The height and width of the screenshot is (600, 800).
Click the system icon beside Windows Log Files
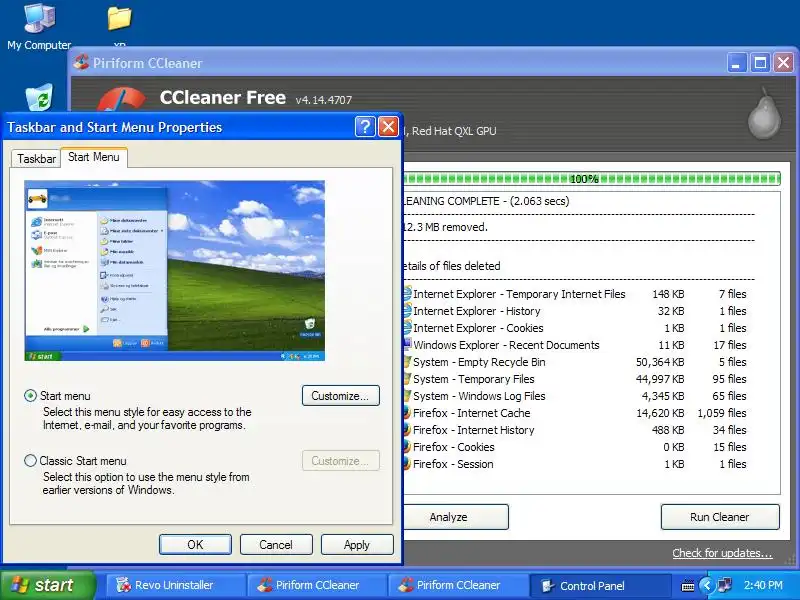pyautogui.click(x=407, y=396)
